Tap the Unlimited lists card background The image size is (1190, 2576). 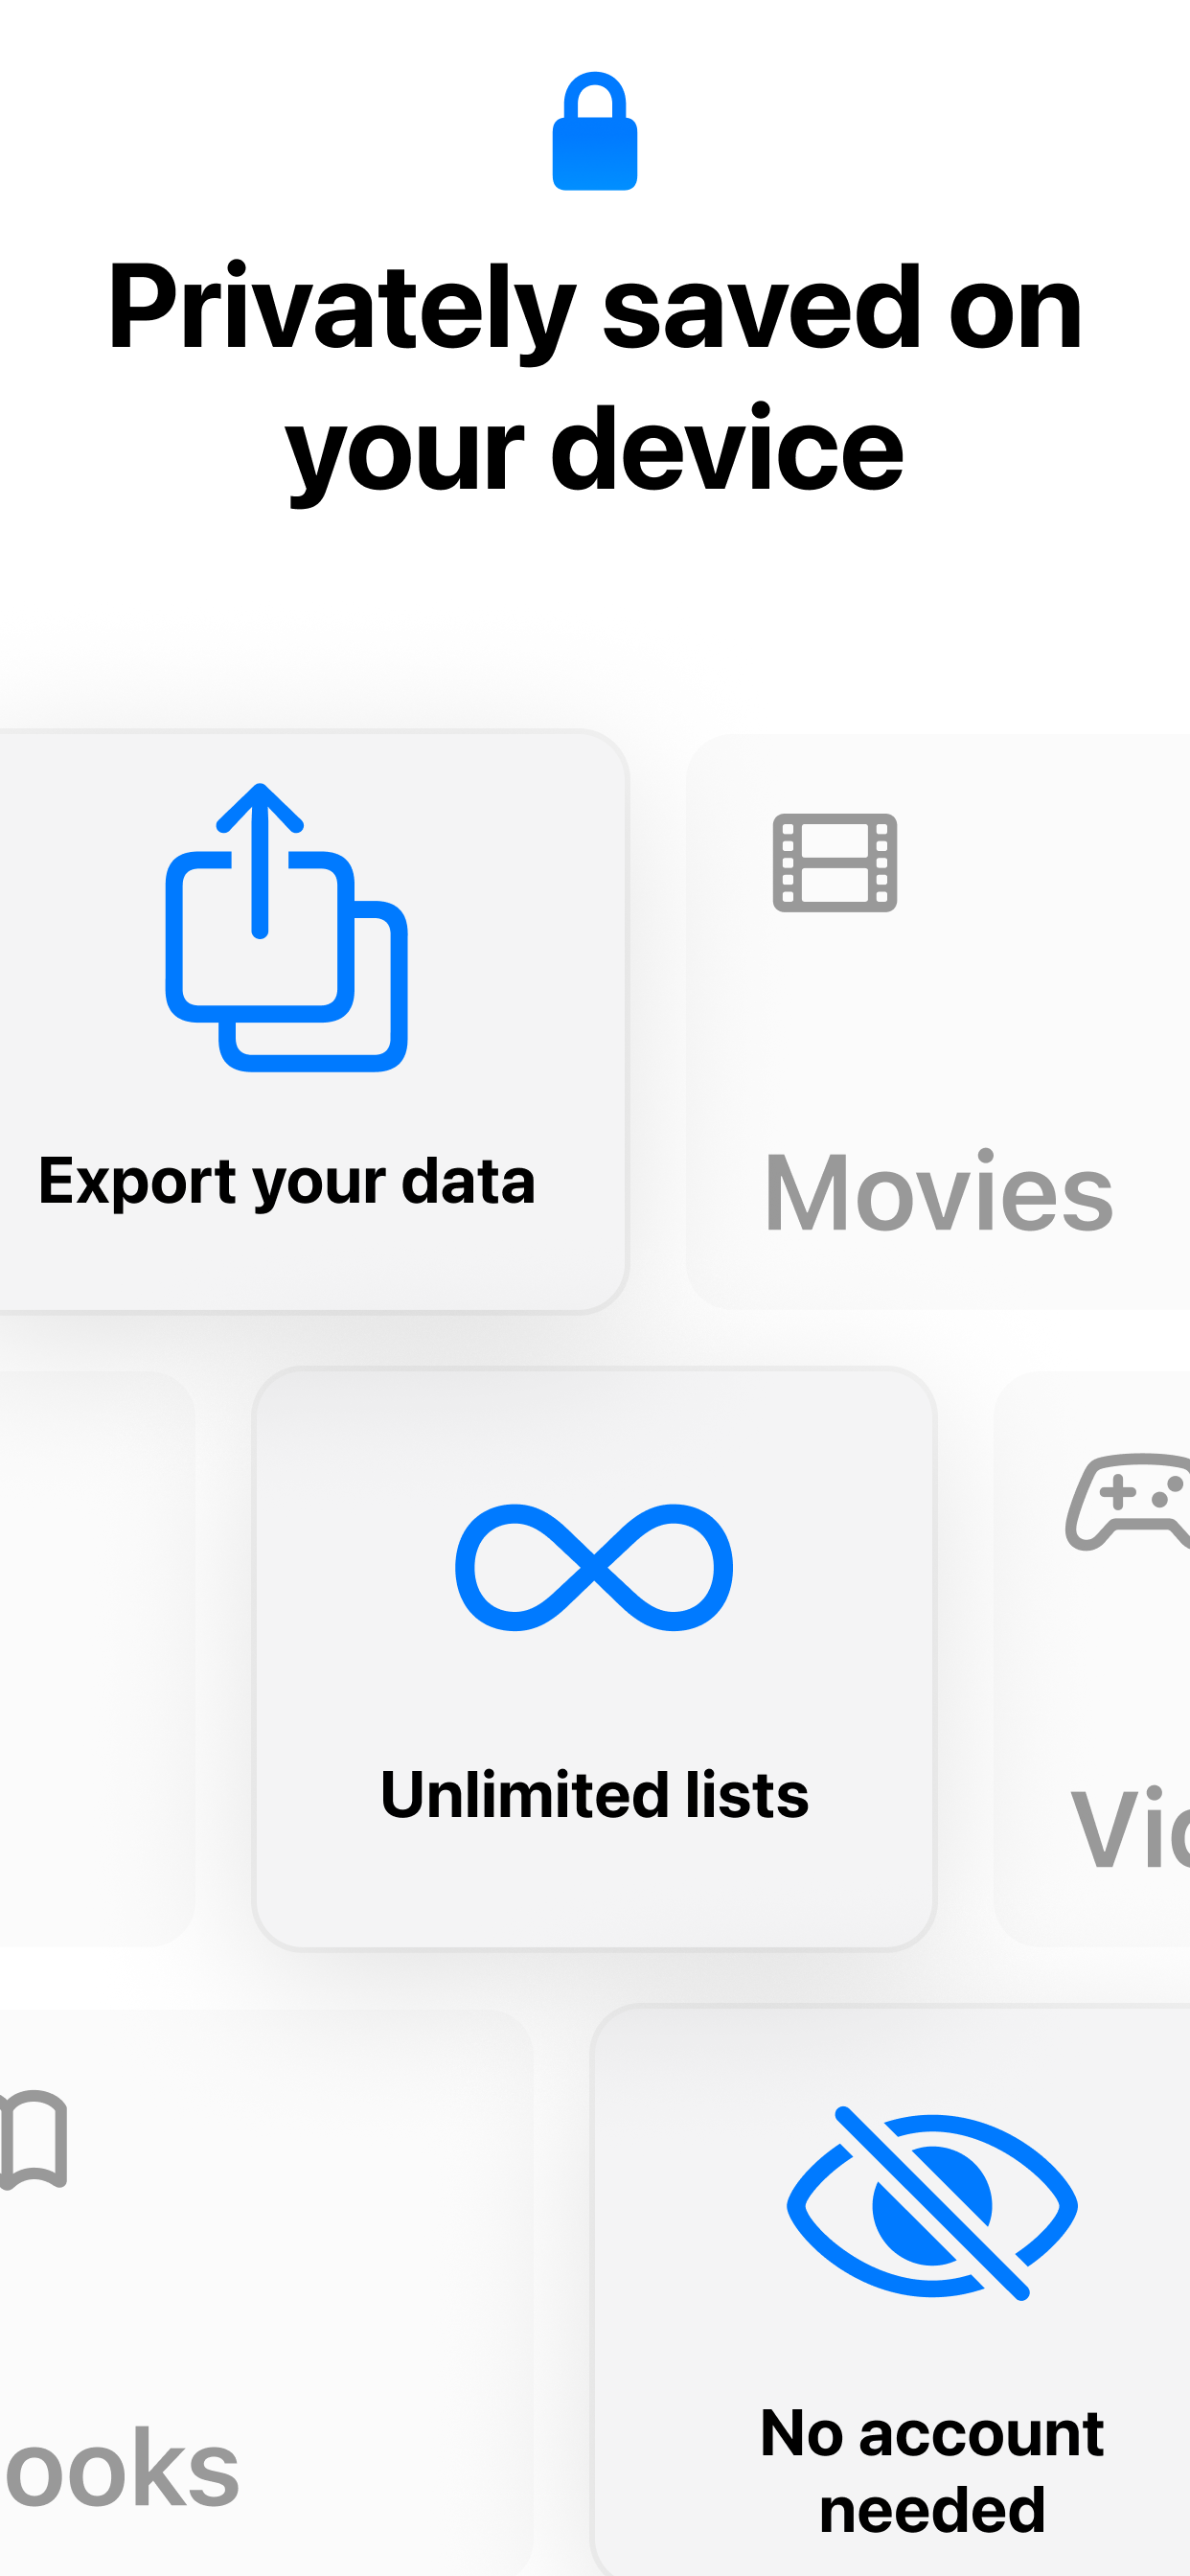594,1658
